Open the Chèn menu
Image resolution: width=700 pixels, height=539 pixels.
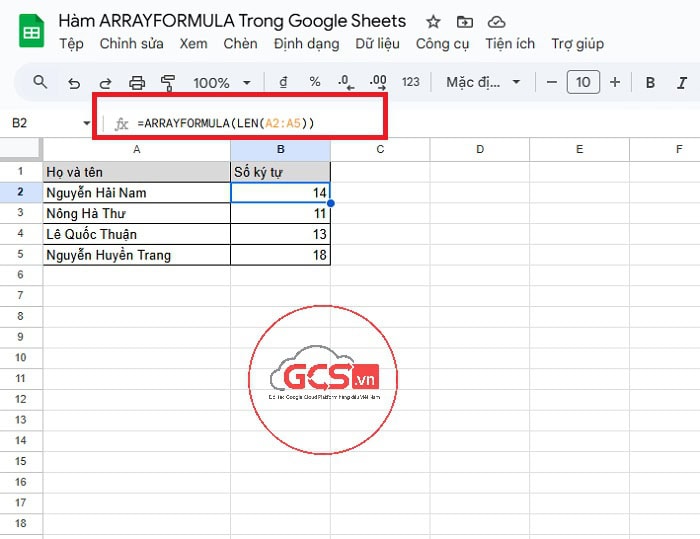240,43
